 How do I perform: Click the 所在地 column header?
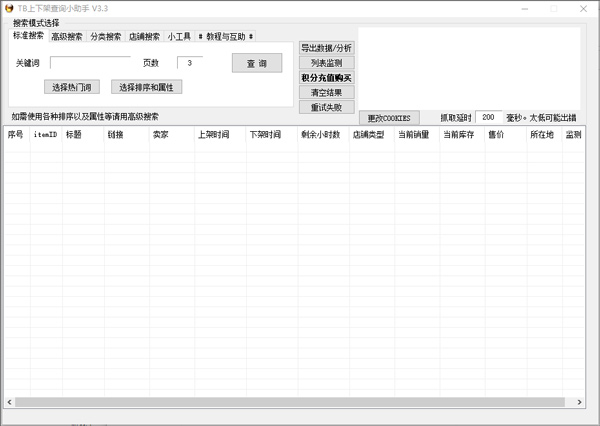pos(545,134)
